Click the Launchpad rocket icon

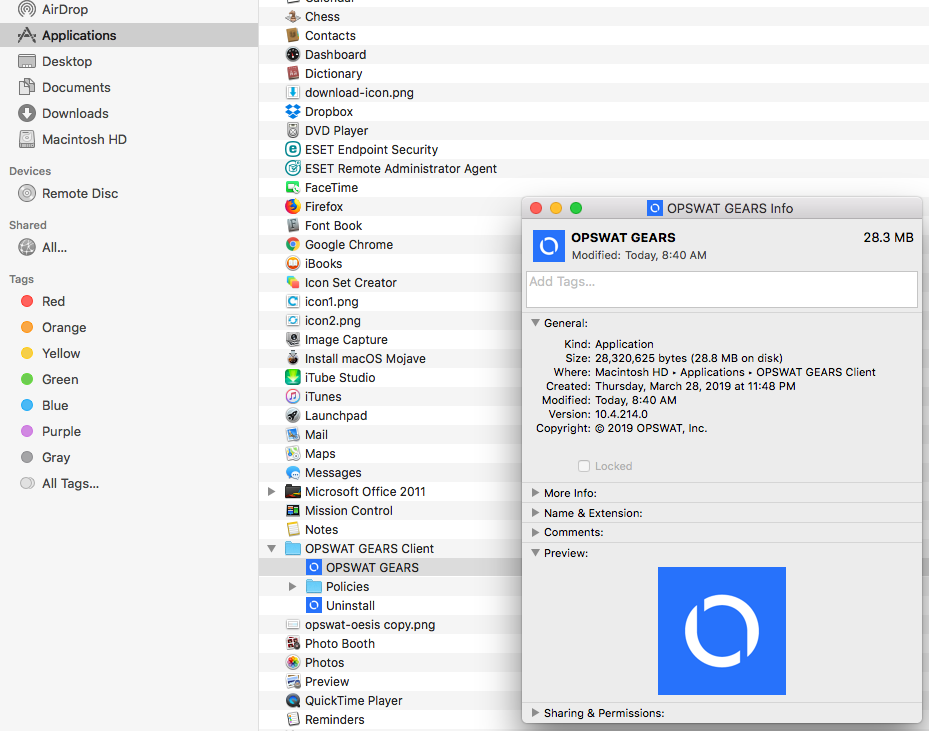[x=293, y=415]
